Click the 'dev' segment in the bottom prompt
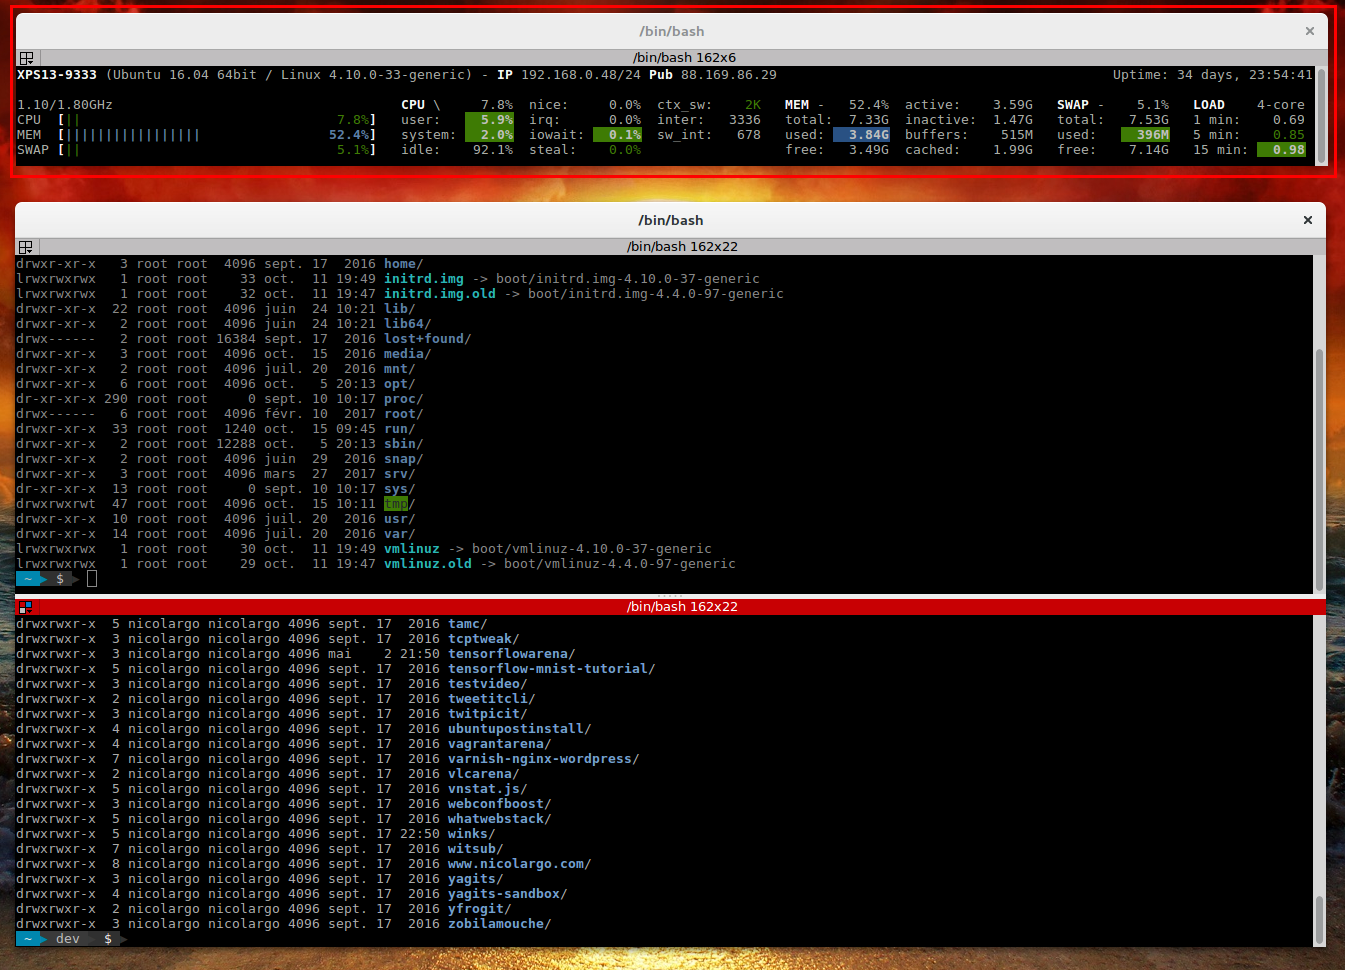Viewport: 1345px width, 970px height. point(67,938)
